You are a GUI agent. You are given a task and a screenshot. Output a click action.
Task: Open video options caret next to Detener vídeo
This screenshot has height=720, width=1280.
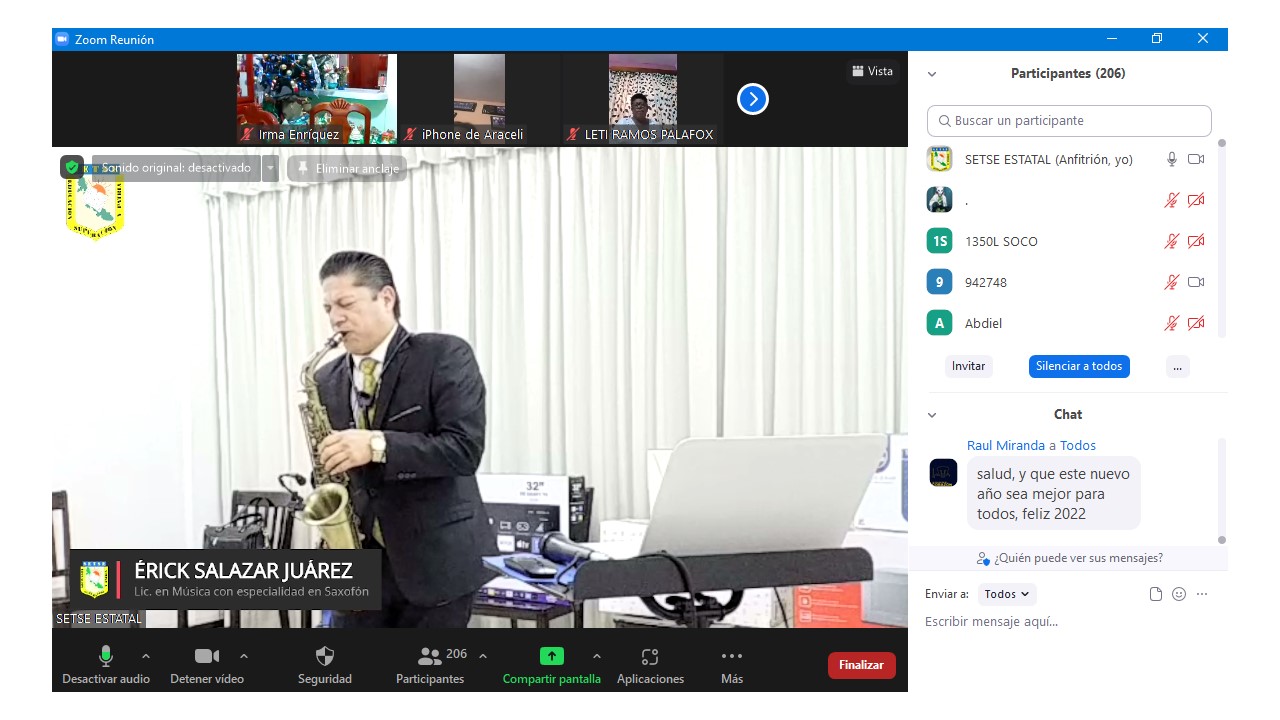[244, 656]
